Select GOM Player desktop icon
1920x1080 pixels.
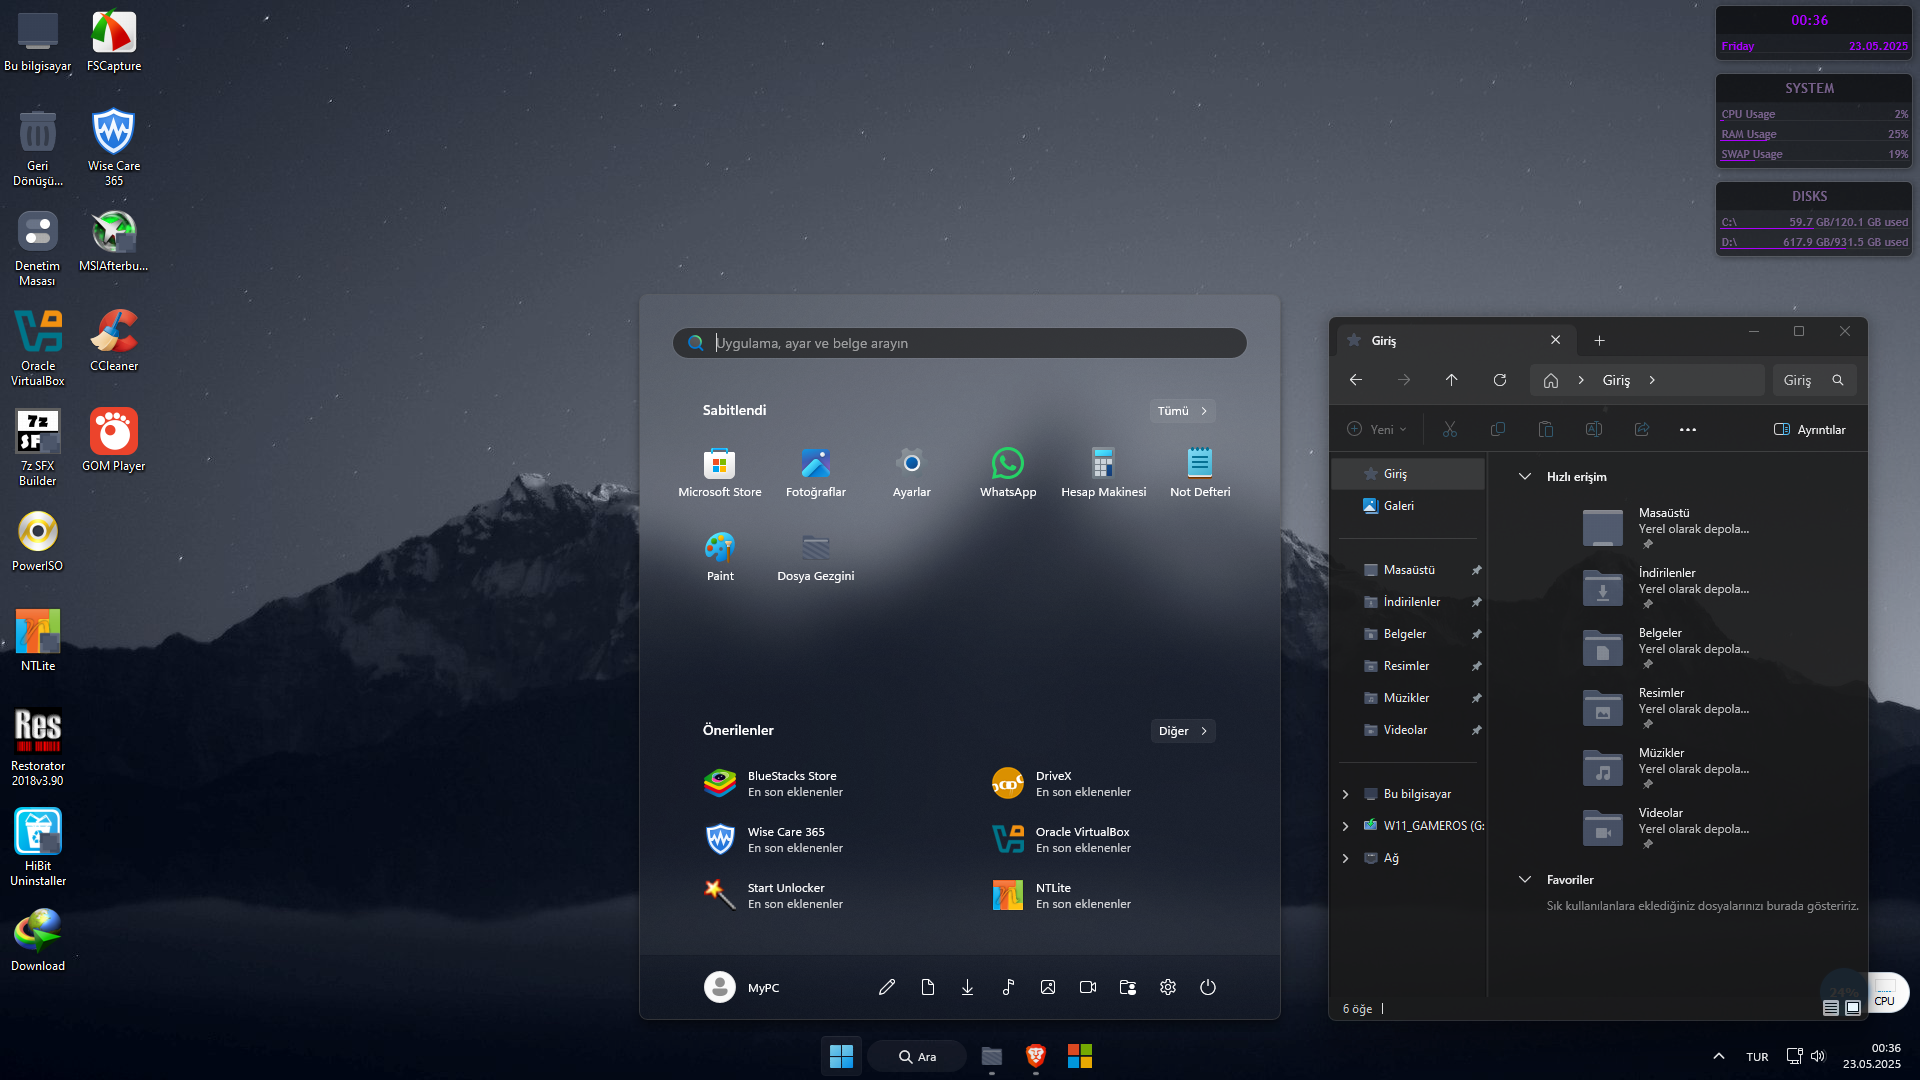[114, 442]
